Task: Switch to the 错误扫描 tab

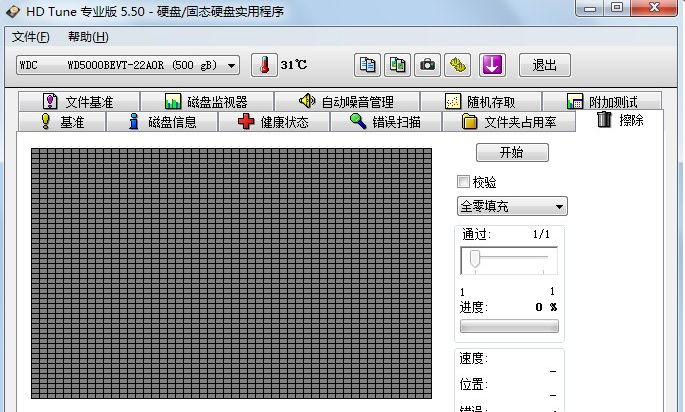Action: pyautogui.click(x=386, y=121)
